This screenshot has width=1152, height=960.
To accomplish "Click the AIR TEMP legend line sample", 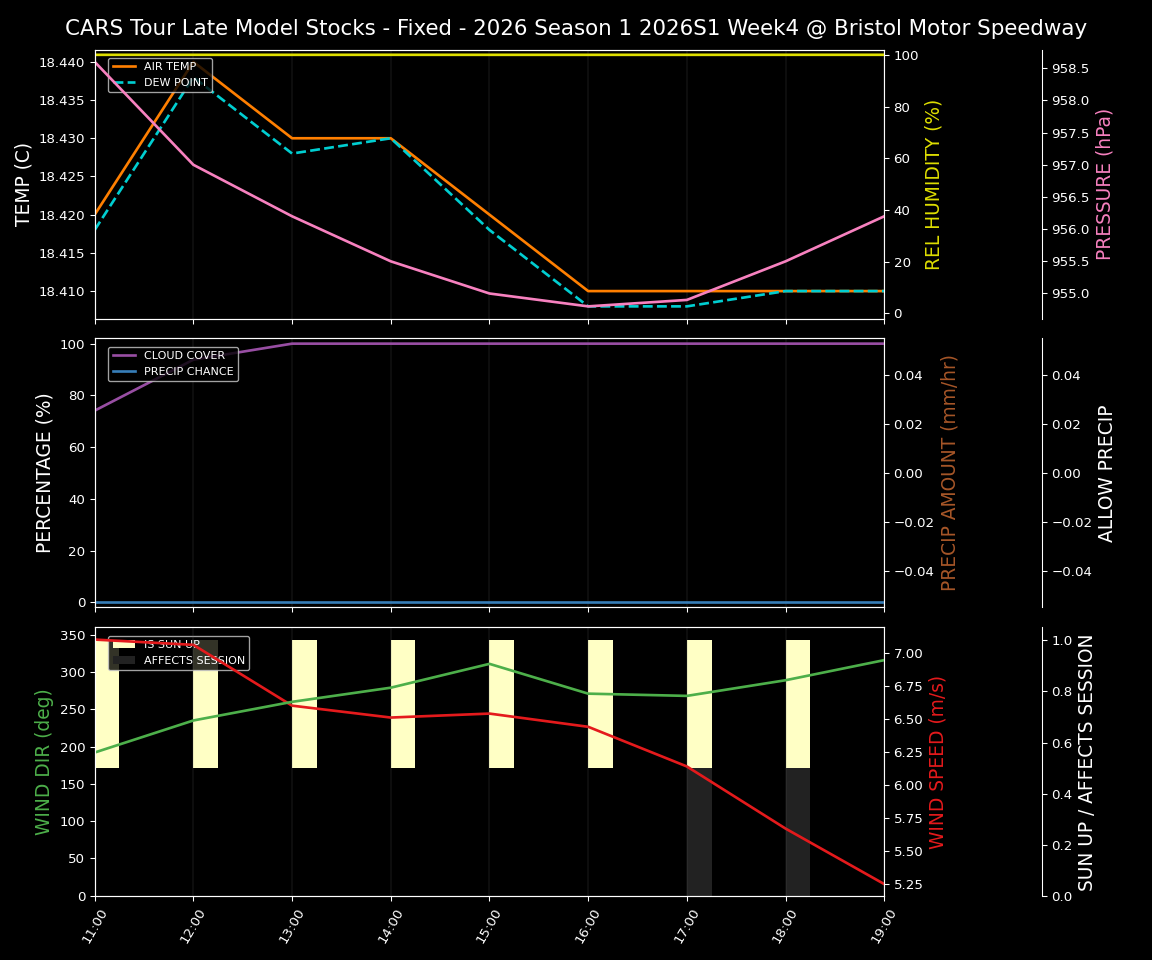I will click(127, 68).
